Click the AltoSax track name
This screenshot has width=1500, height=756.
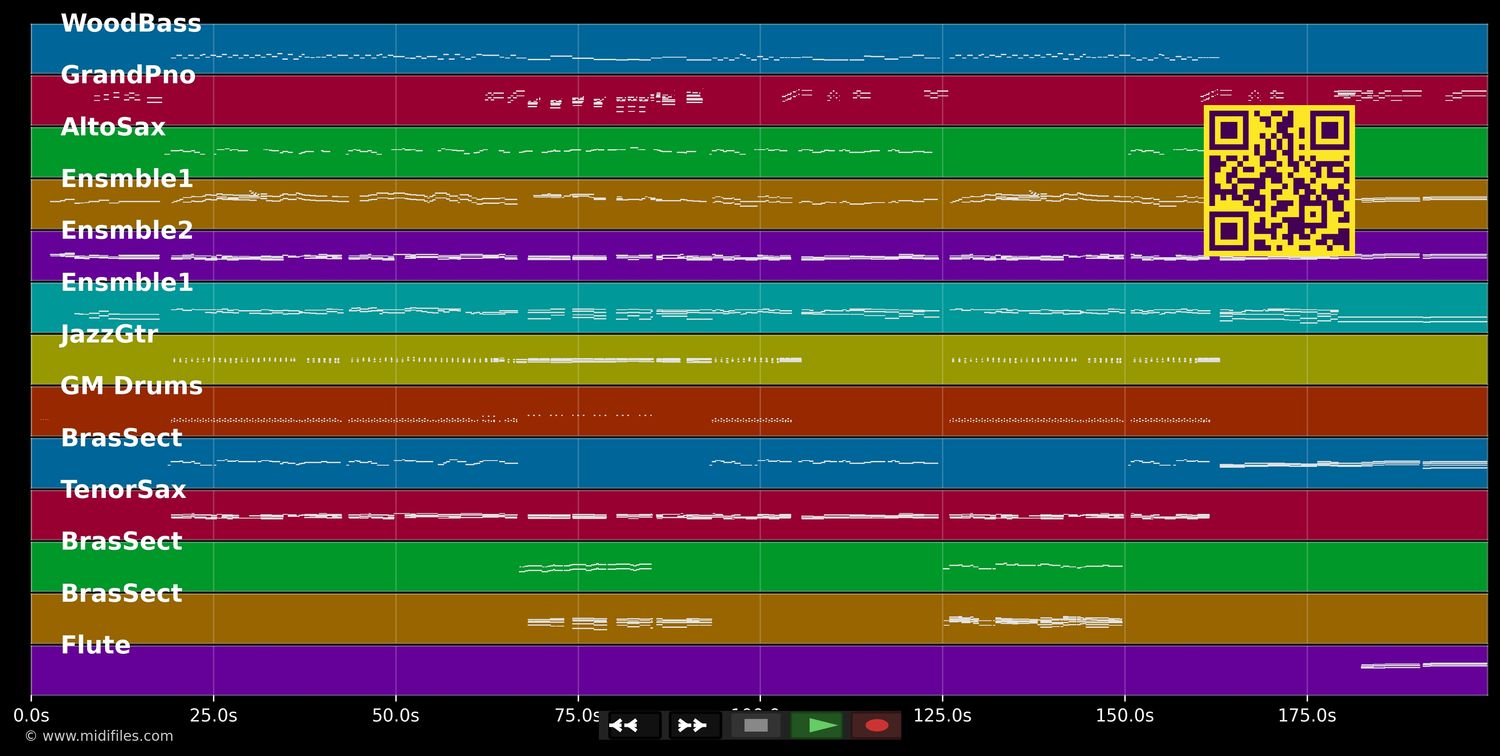113,128
